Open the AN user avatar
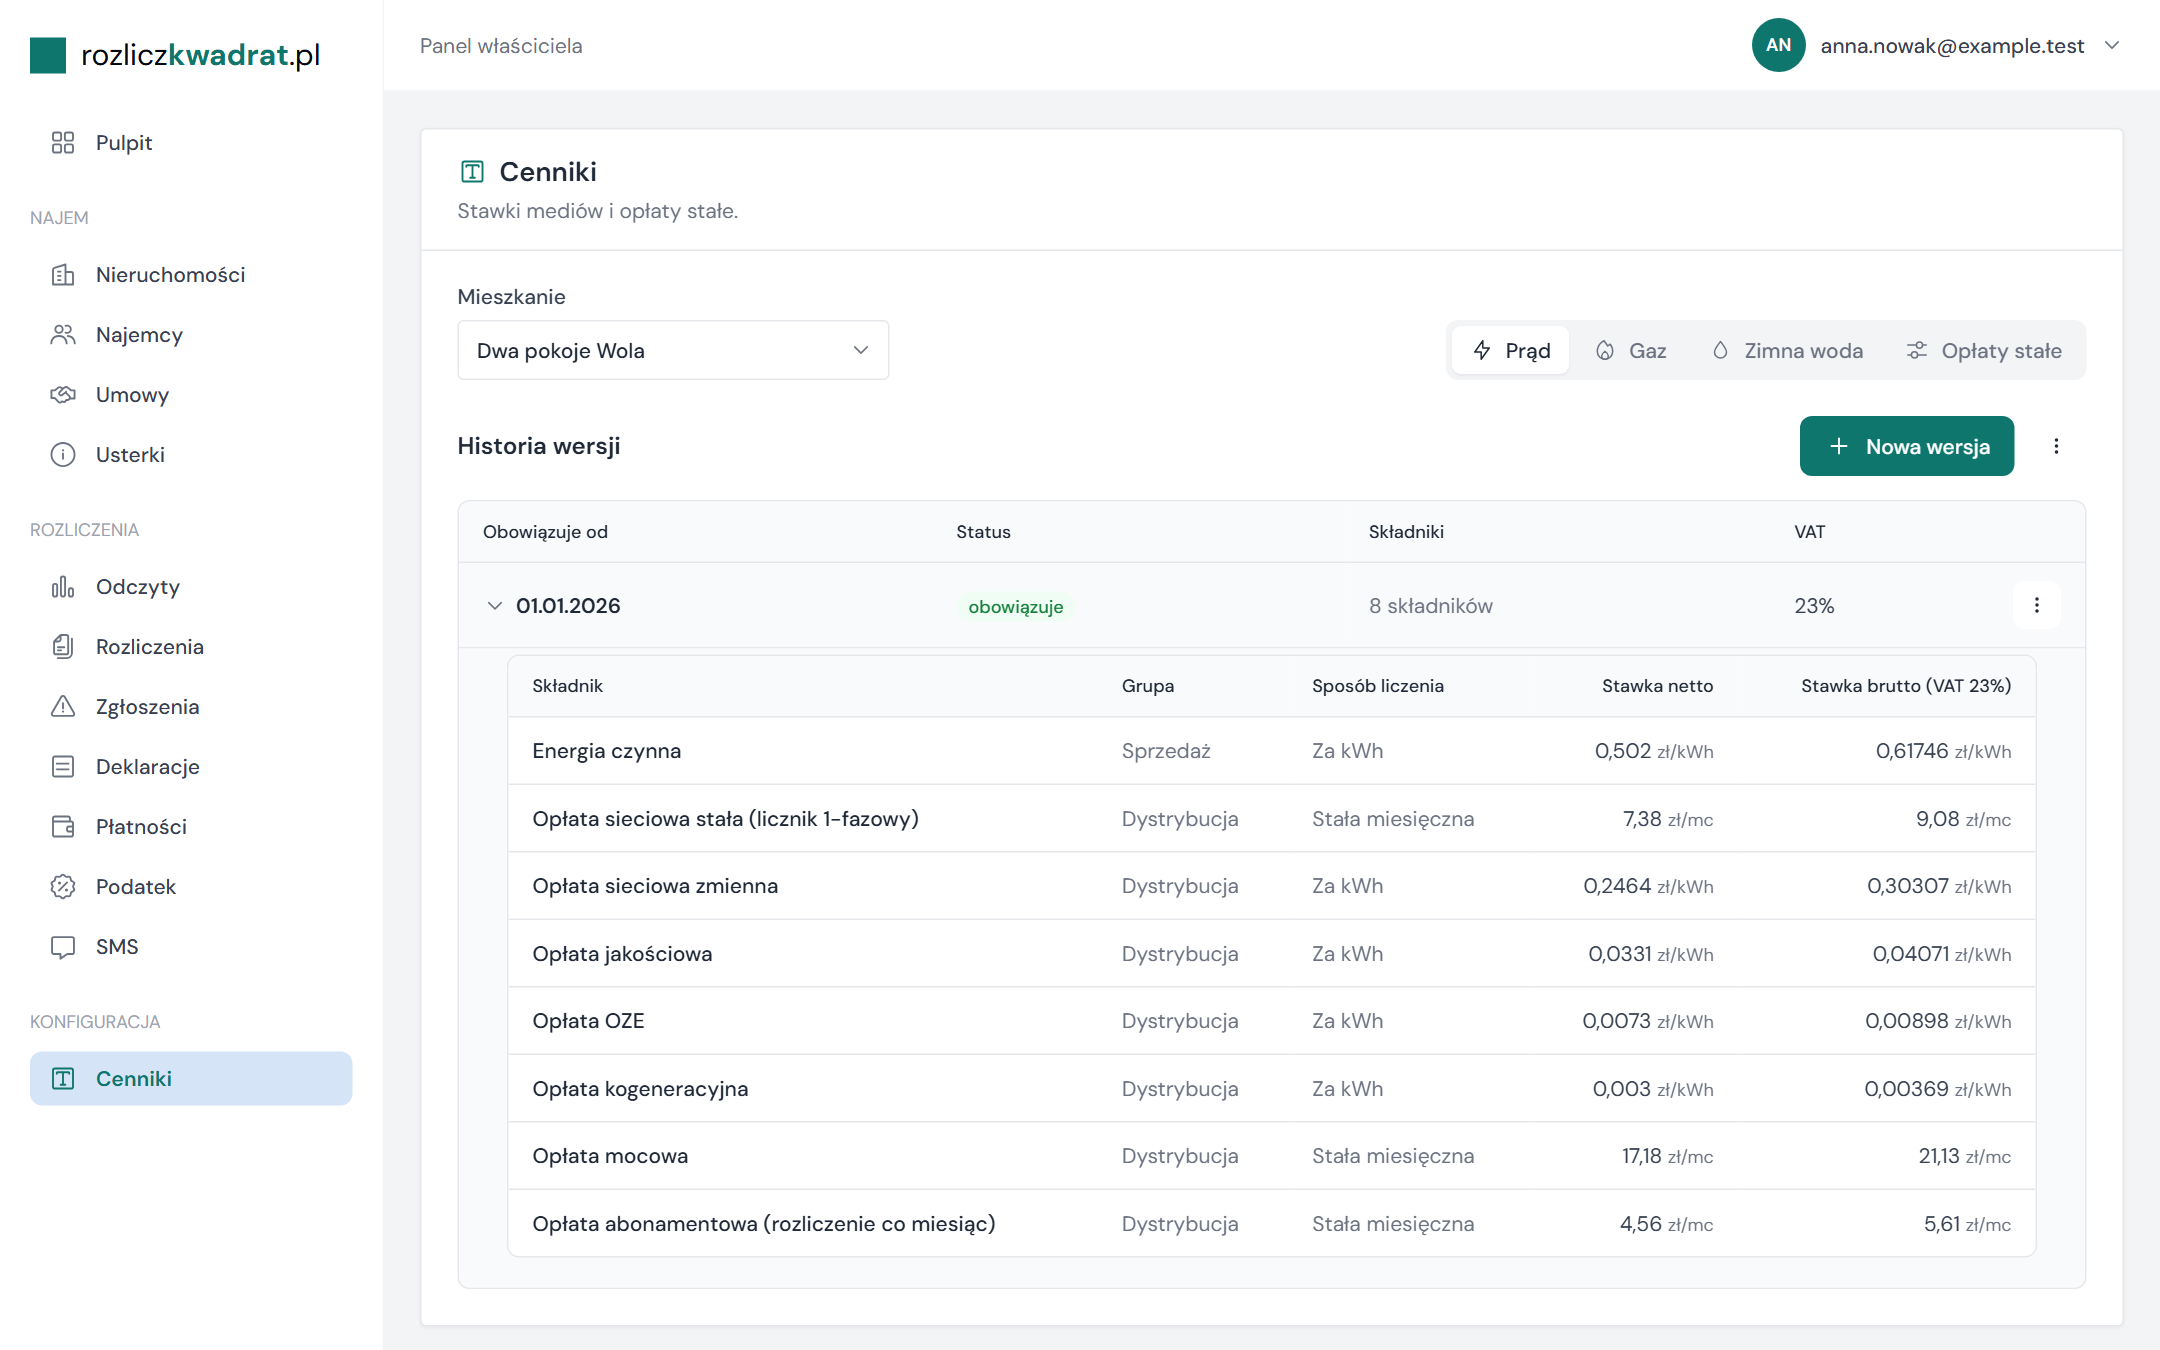2160x1350 pixels. pyautogui.click(x=1778, y=45)
